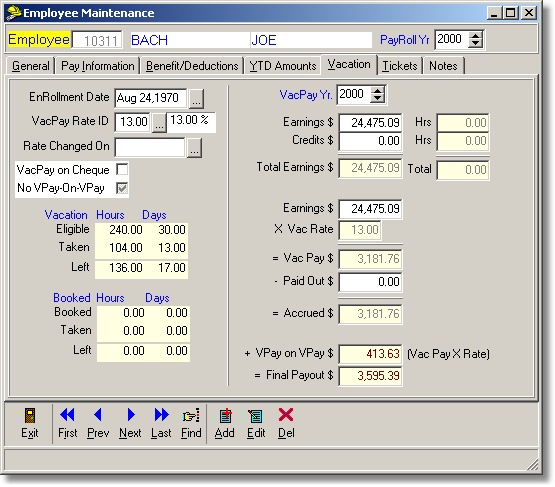Enable the VacPay on Cheque checkbox
This screenshot has height=487, width=555.
[x=122, y=170]
